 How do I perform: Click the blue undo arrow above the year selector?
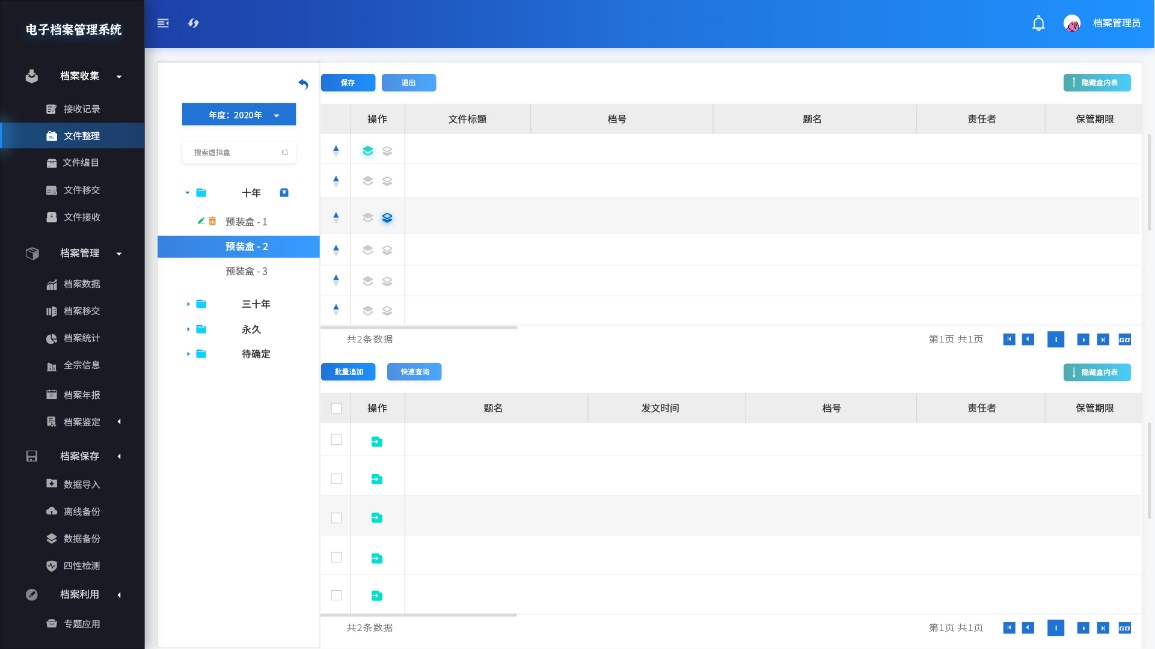(x=303, y=84)
